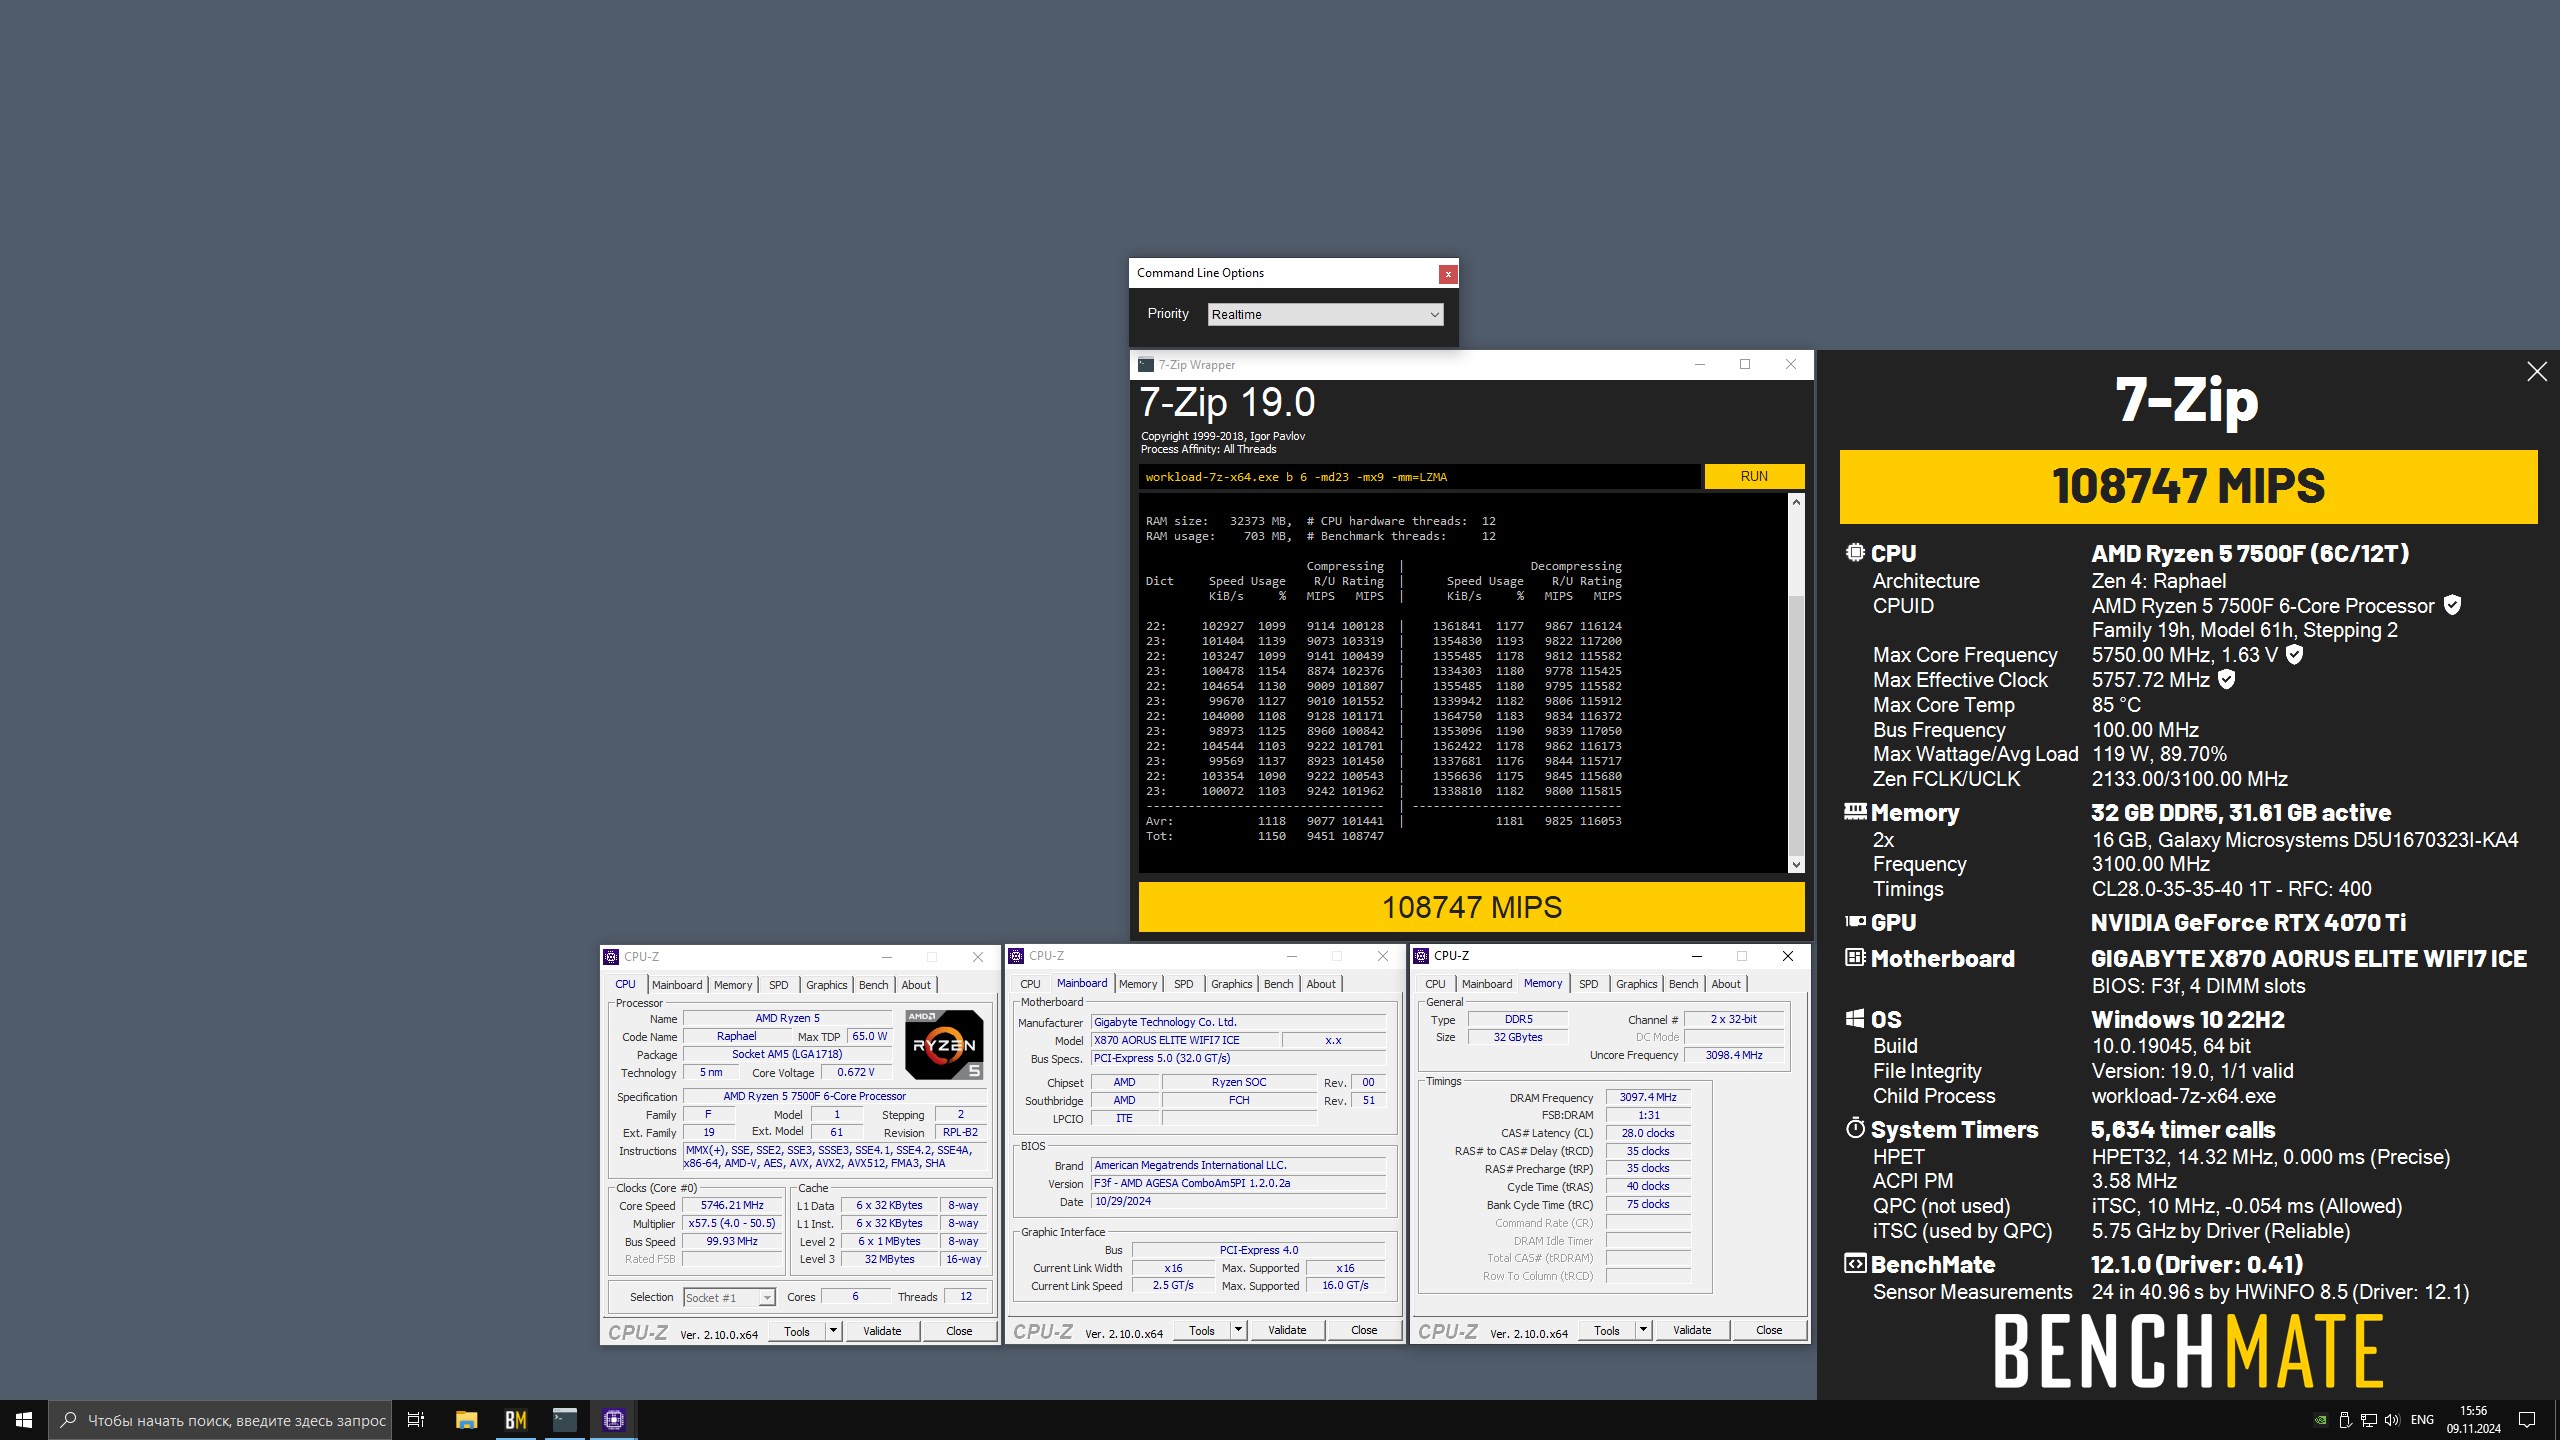
Task: Switch to the SPD tab in the middle CPU-Z window
Action: (1183, 984)
